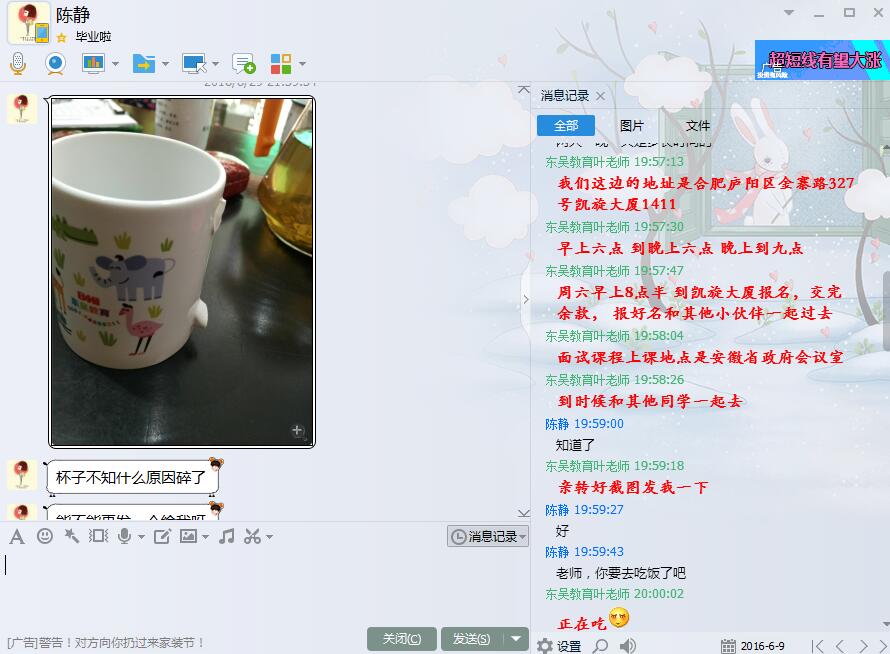The image size is (890, 654).
Task: Click the send file folder icon
Action: click(x=144, y=63)
